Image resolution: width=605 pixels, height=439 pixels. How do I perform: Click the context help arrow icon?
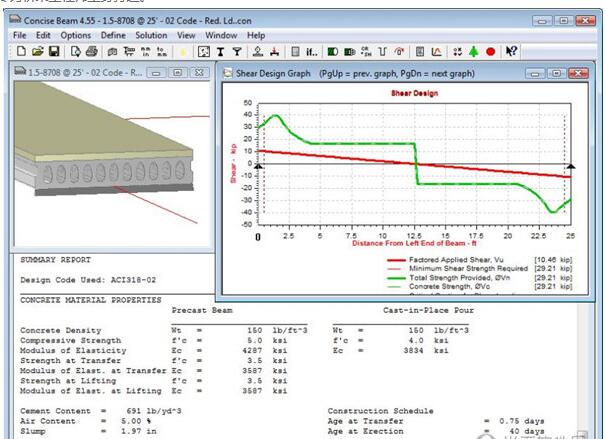[x=512, y=50]
